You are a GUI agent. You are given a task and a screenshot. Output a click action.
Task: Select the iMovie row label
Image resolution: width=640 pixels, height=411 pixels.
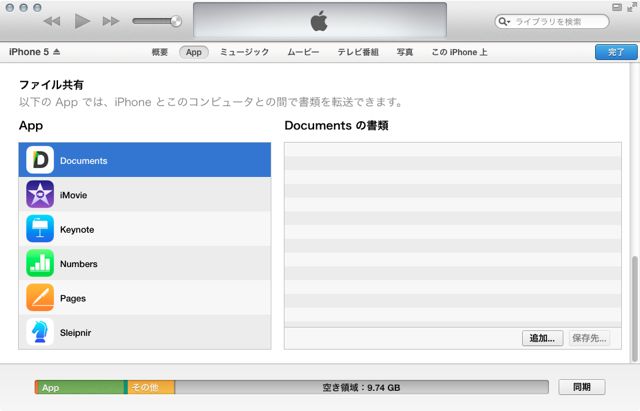click(73, 195)
